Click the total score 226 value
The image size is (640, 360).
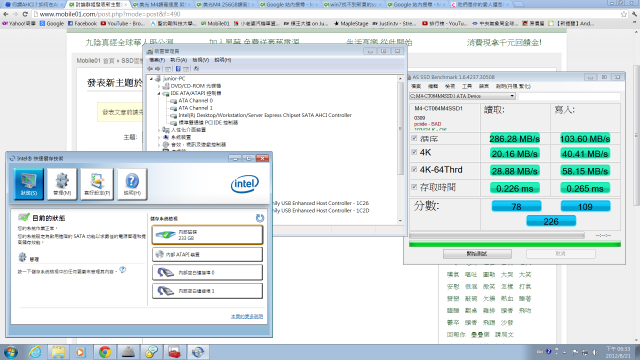pyautogui.click(x=551, y=221)
